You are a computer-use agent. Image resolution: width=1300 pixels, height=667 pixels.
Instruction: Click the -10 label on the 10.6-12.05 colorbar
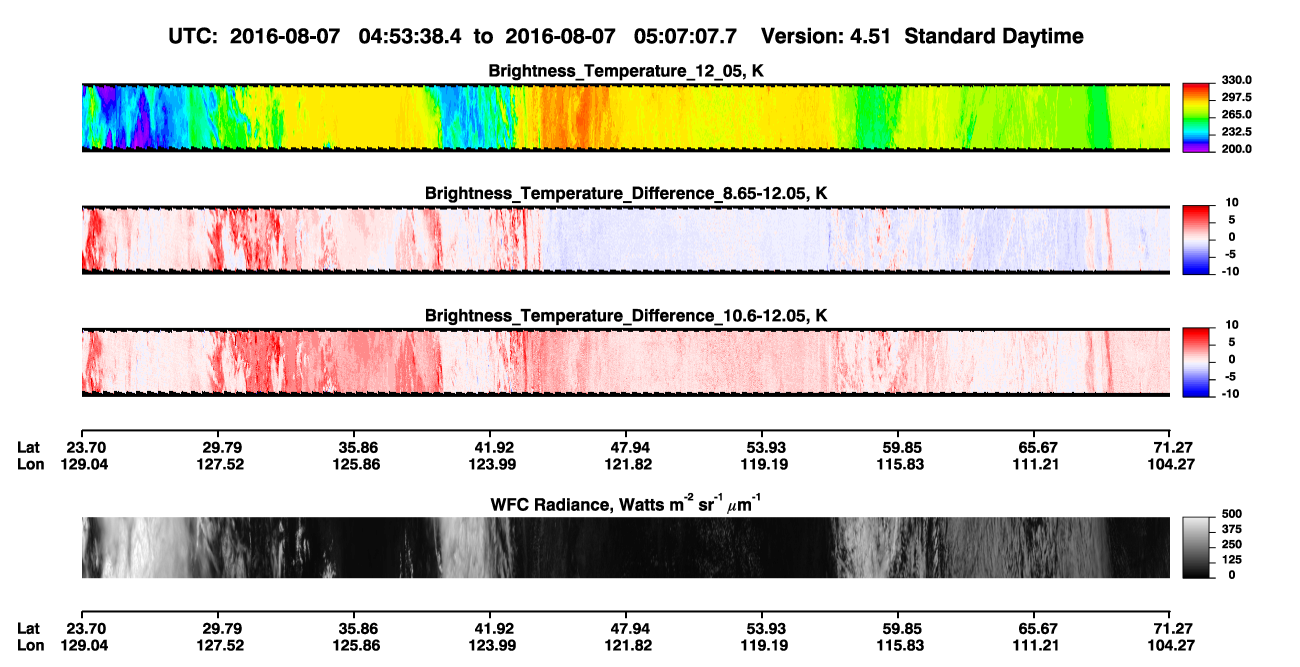point(1231,393)
